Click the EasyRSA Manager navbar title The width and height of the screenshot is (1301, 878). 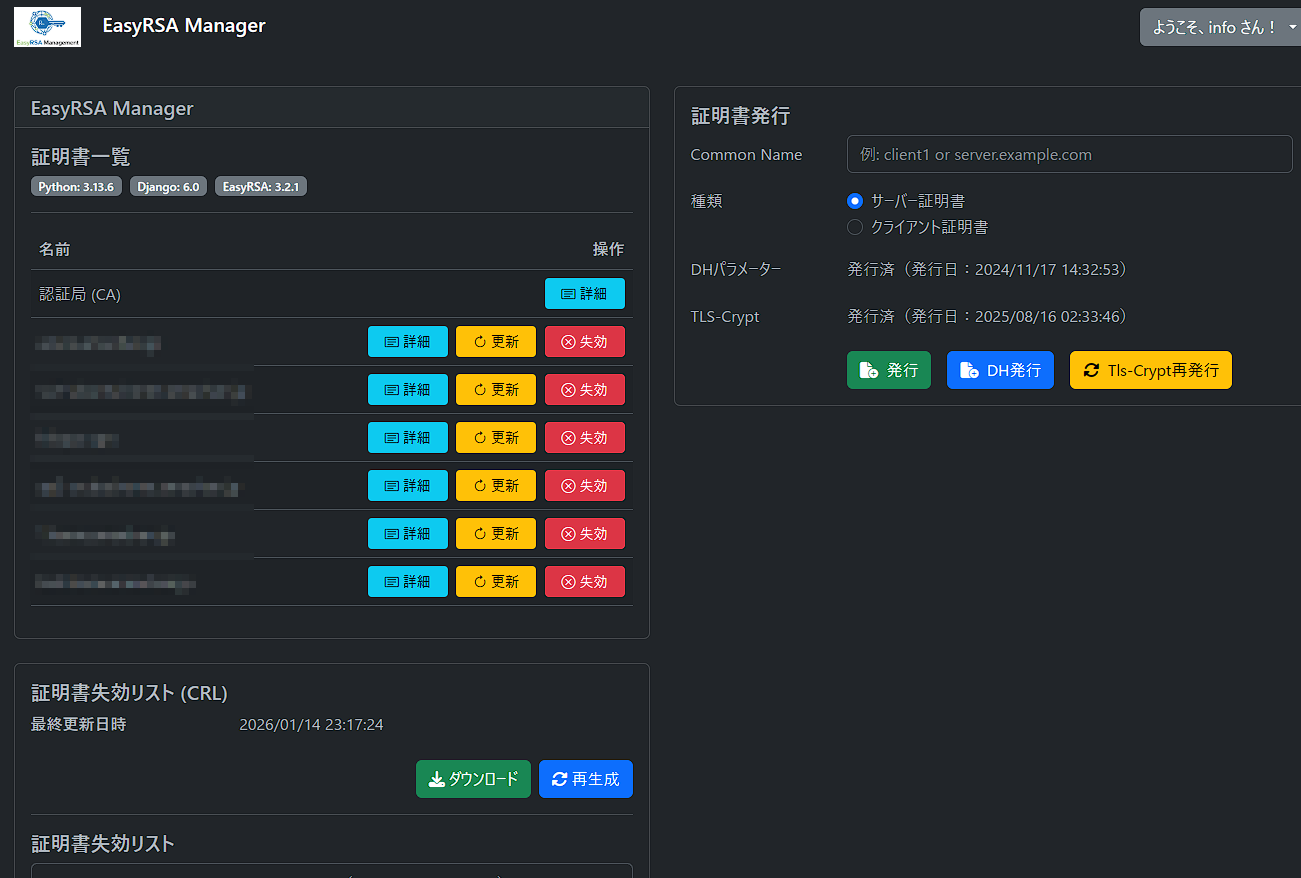click(184, 26)
